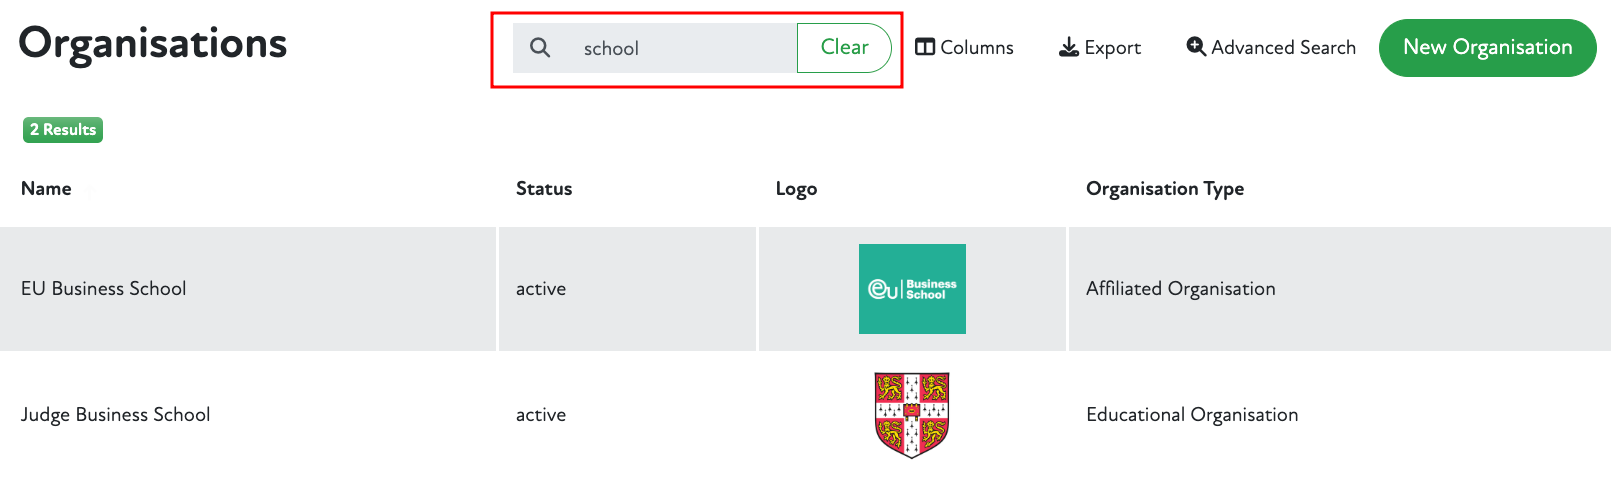Open the Judge Business School entry
This screenshot has width=1611, height=481.
click(x=116, y=415)
